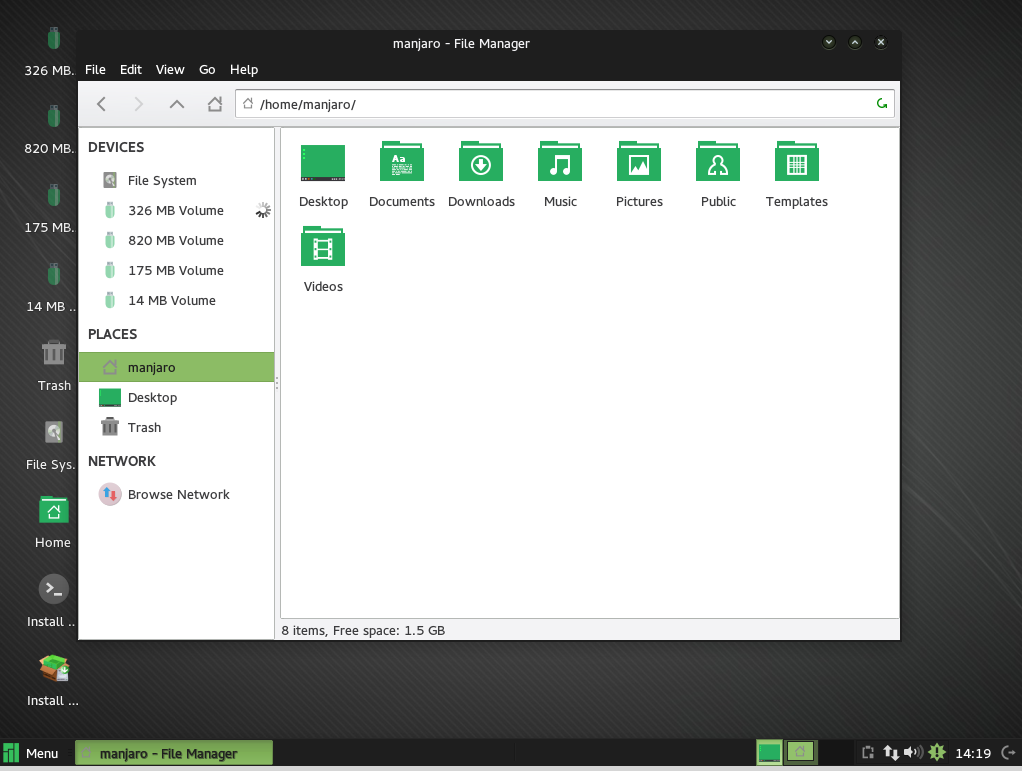The image size is (1022, 771).
Task: Open the Desktop folder icon in file view
Action: point(323,175)
